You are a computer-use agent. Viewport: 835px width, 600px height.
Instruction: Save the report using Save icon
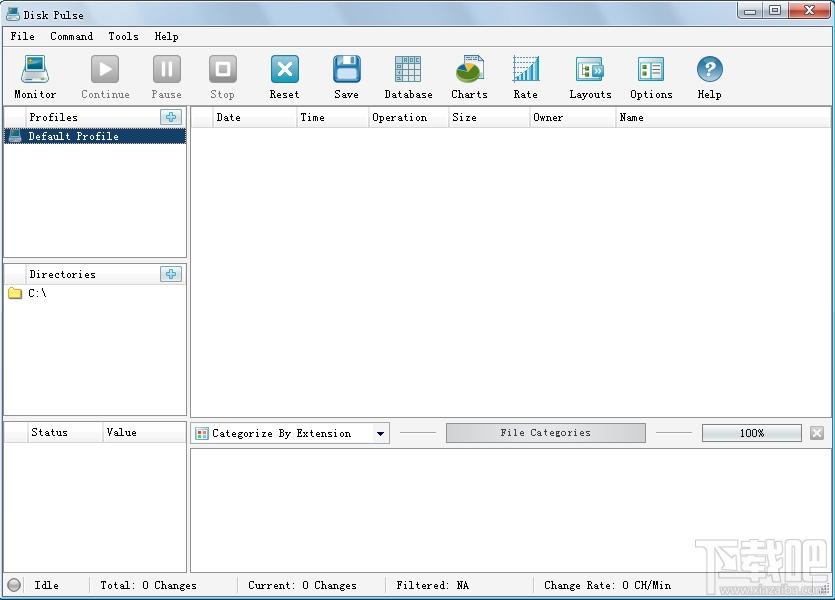coord(347,69)
